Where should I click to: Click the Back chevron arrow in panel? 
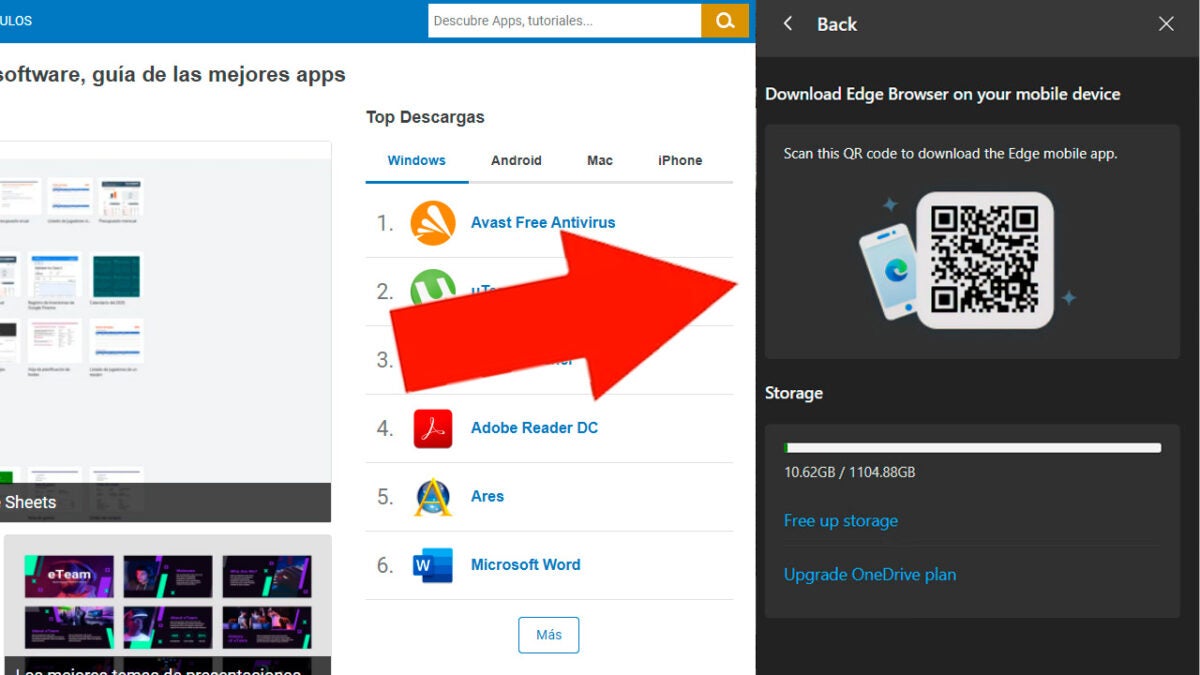click(x=788, y=24)
